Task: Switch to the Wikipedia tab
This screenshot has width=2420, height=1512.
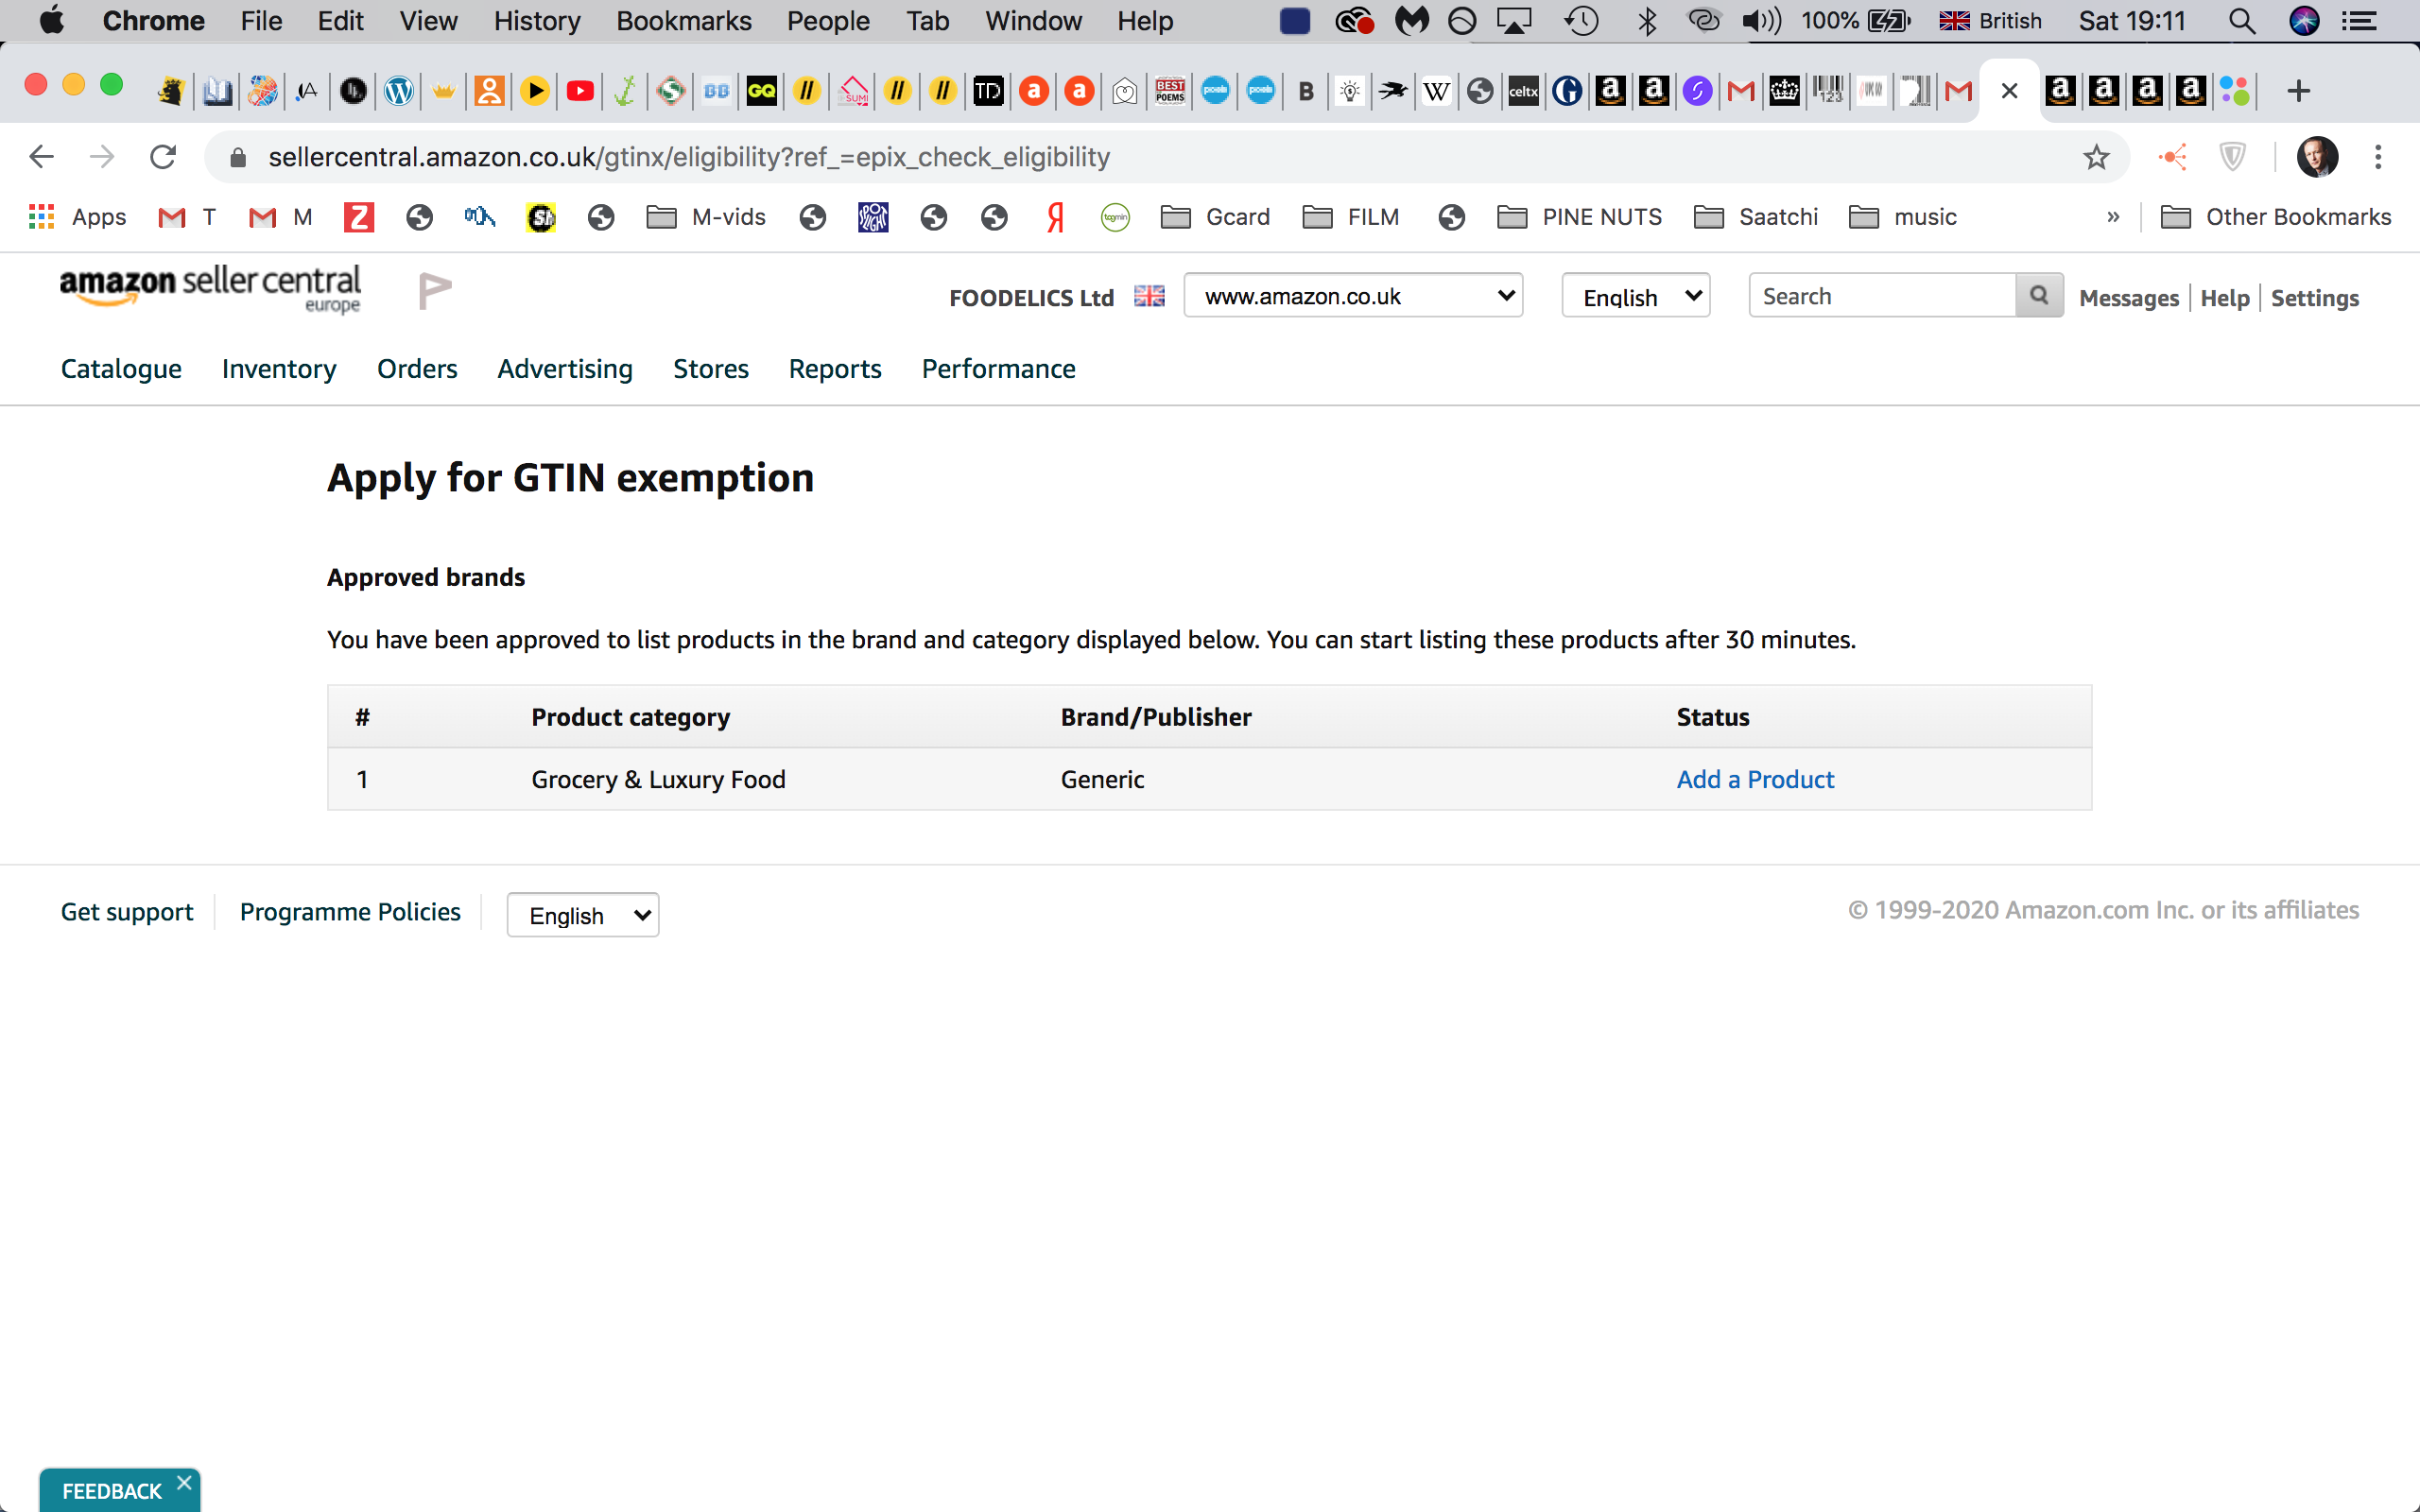Action: point(1436,91)
